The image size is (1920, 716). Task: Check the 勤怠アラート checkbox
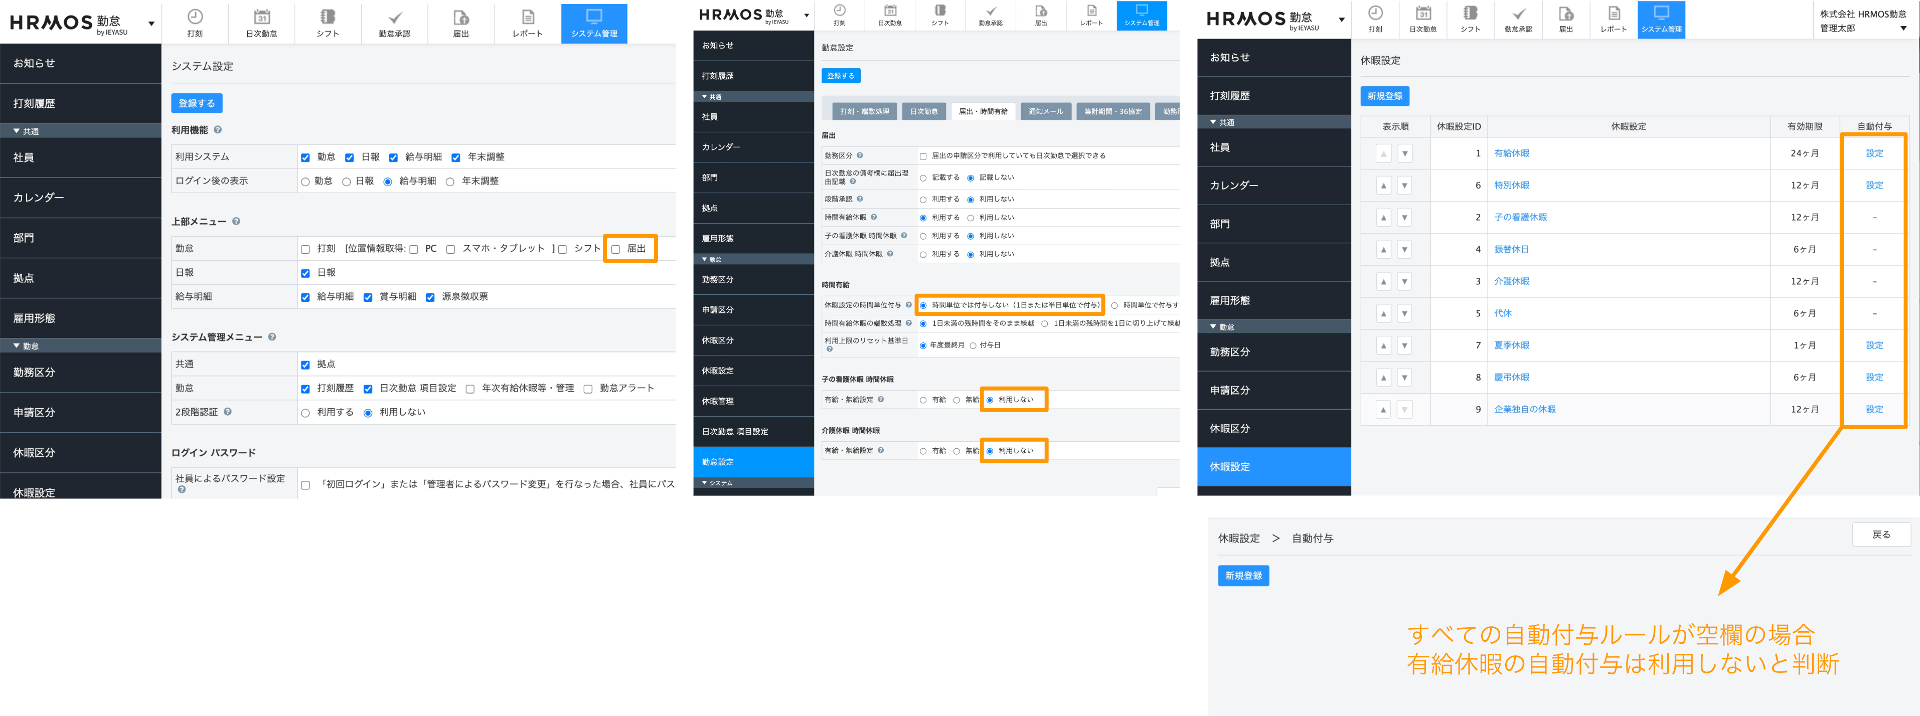pyautogui.click(x=588, y=389)
